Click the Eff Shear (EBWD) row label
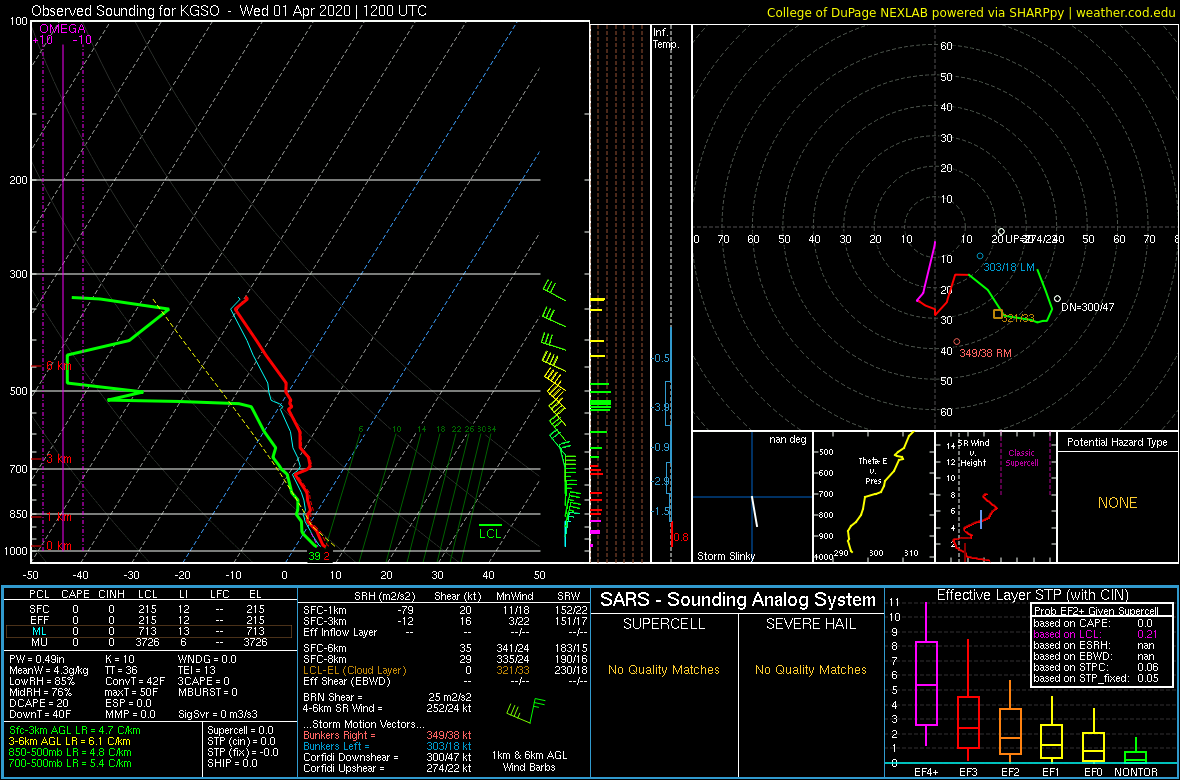Screen dimensions: 1180x780 point(344,681)
